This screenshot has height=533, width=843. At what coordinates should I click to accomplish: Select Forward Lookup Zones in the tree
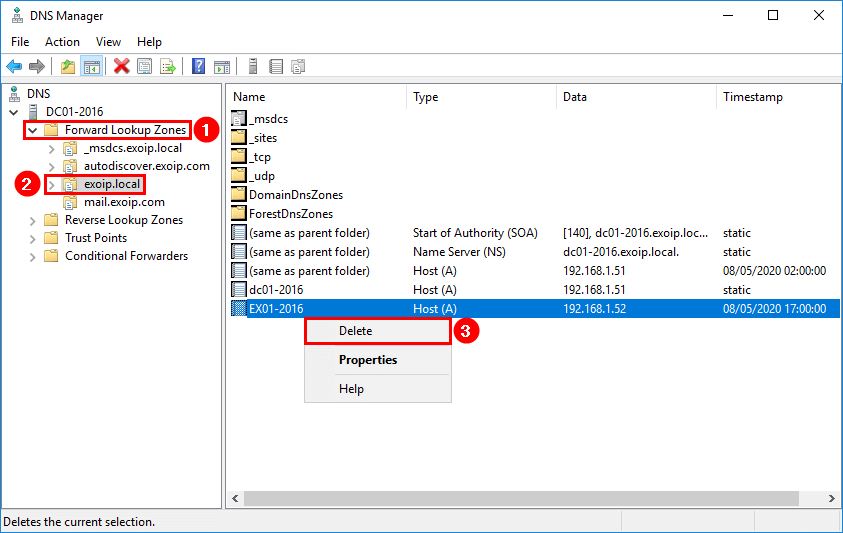click(125, 130)
